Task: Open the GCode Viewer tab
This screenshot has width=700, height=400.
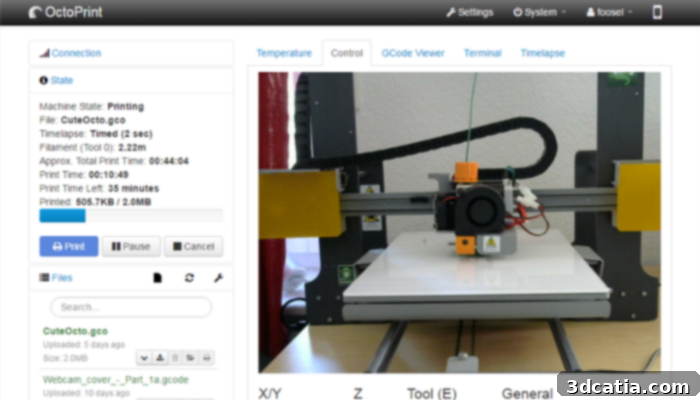Action: [413, 53]
